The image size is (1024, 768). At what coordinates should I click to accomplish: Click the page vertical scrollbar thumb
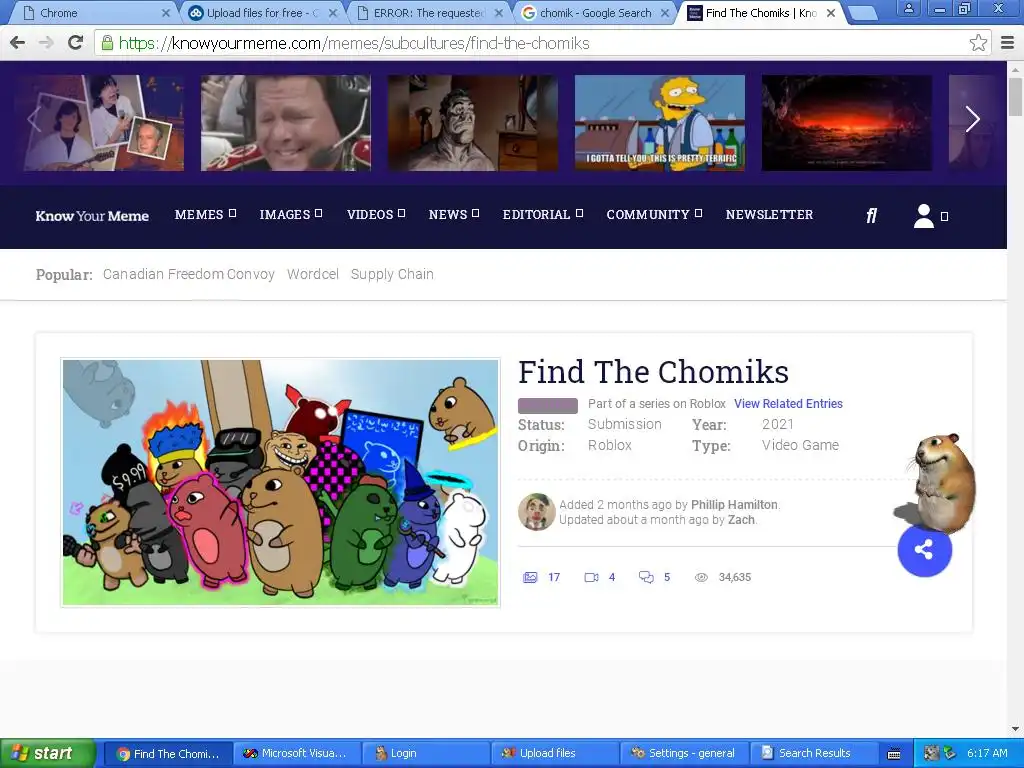coord(1015,97)
